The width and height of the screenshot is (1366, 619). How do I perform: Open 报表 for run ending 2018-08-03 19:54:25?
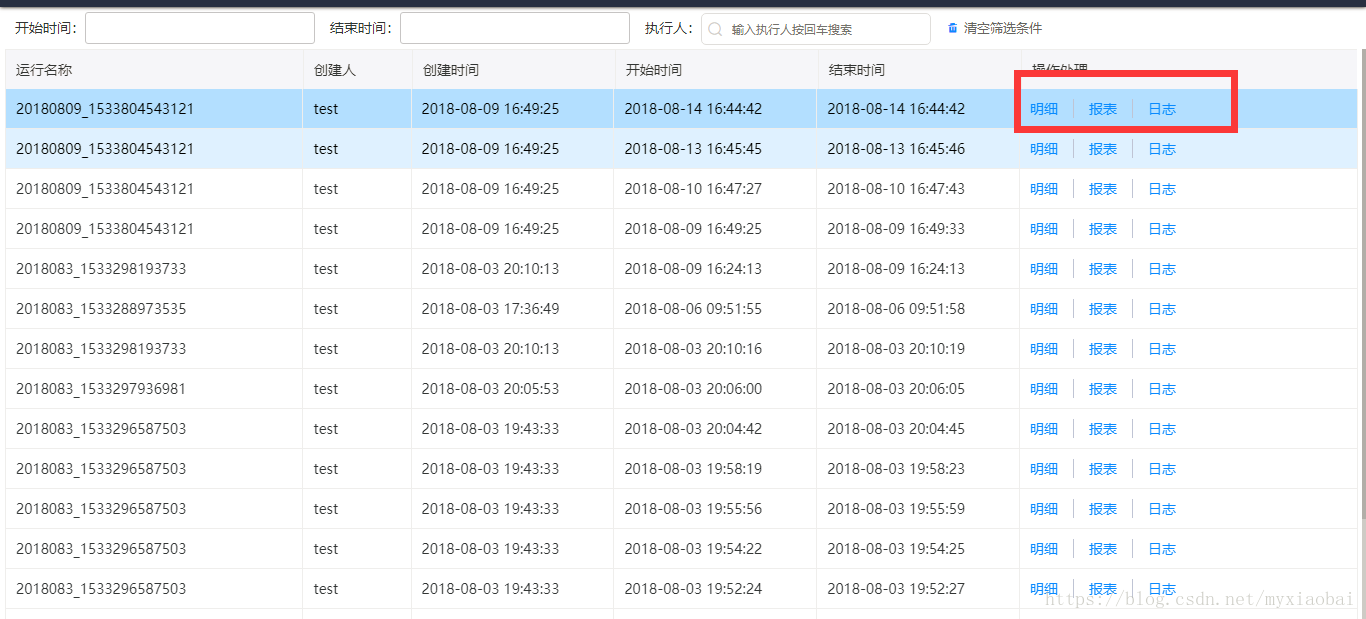tap(1103, 549)
